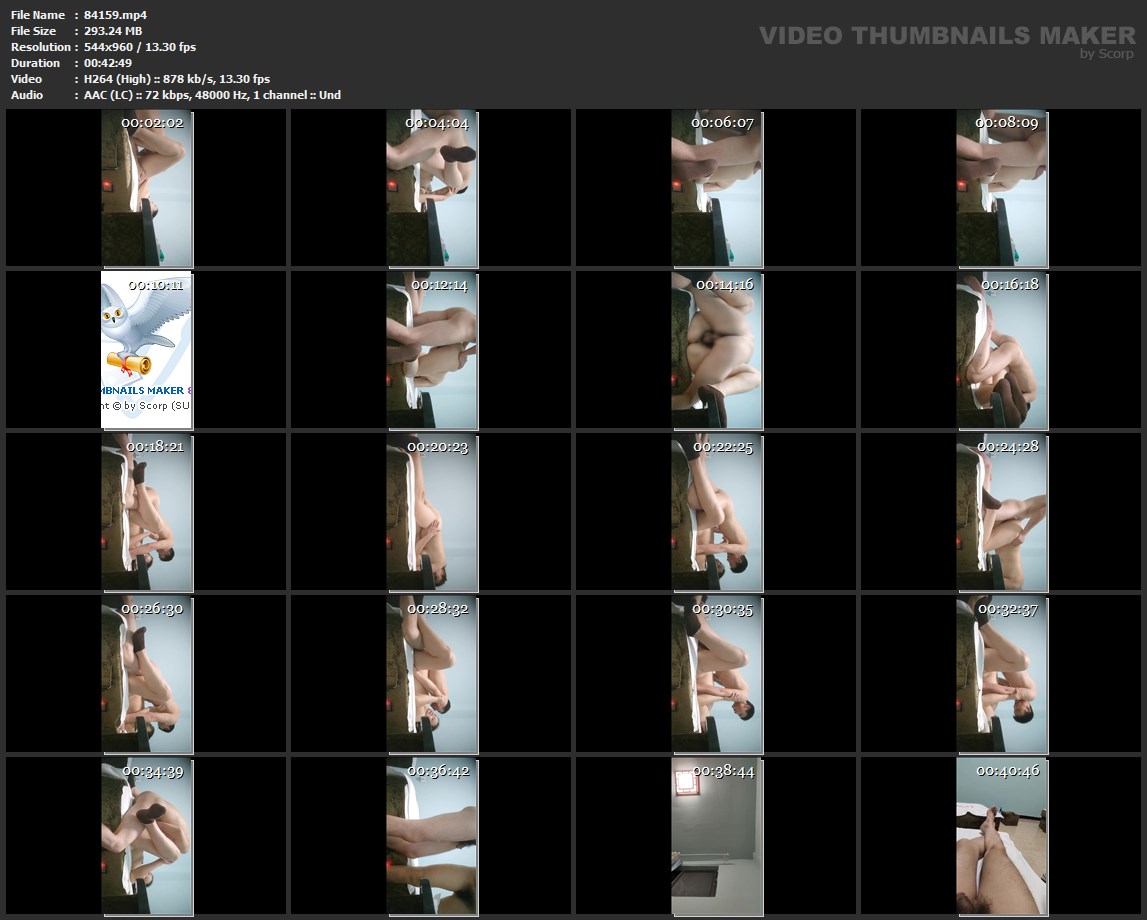The width and height of the screenshot is (1147, 920).
Task: Select the thumbnail stamped 00:20:23
Action: pyautogui.click(x=432, y=513)
